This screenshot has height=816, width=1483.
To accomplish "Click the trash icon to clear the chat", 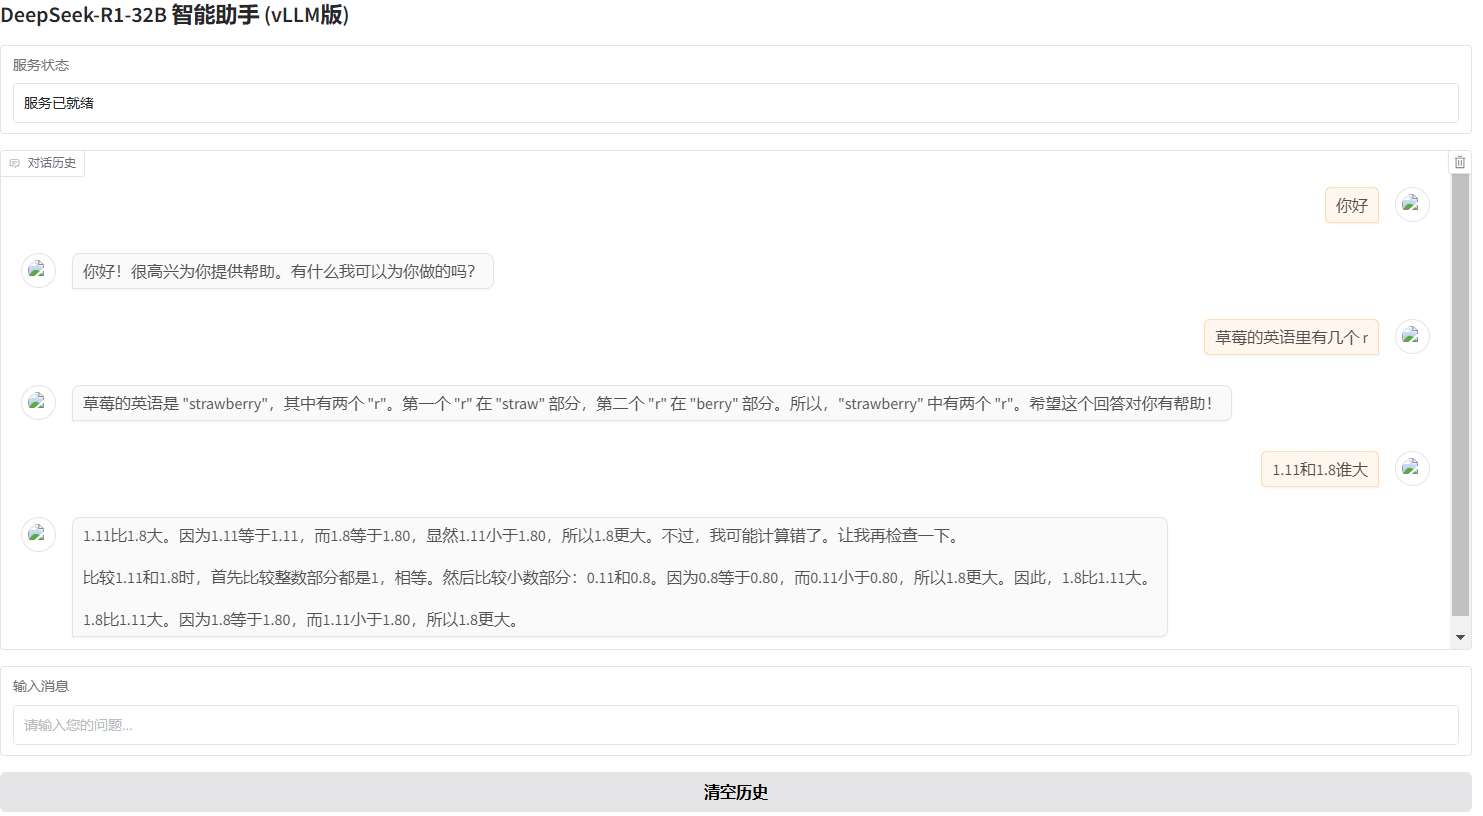I will click(x=1460, y=162).
